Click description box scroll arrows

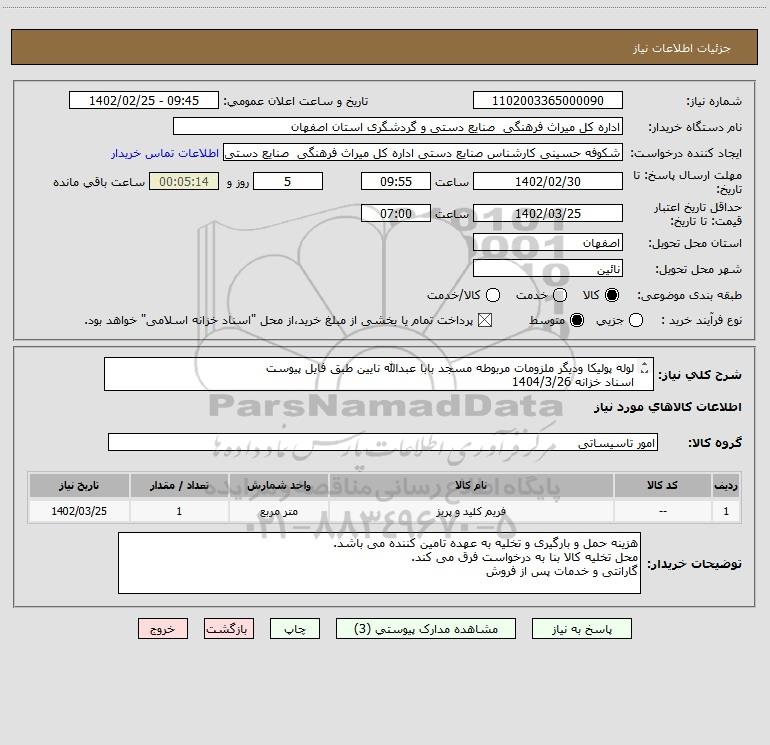645,367
